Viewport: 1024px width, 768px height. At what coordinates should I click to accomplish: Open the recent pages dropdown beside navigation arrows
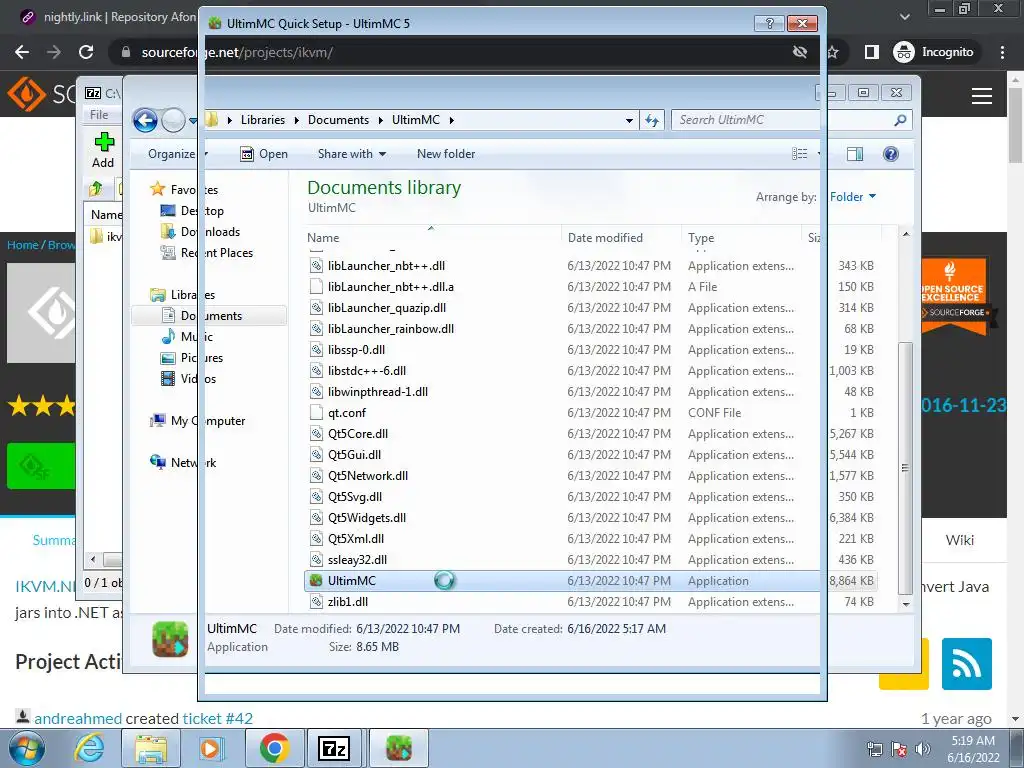click(193, 121)
